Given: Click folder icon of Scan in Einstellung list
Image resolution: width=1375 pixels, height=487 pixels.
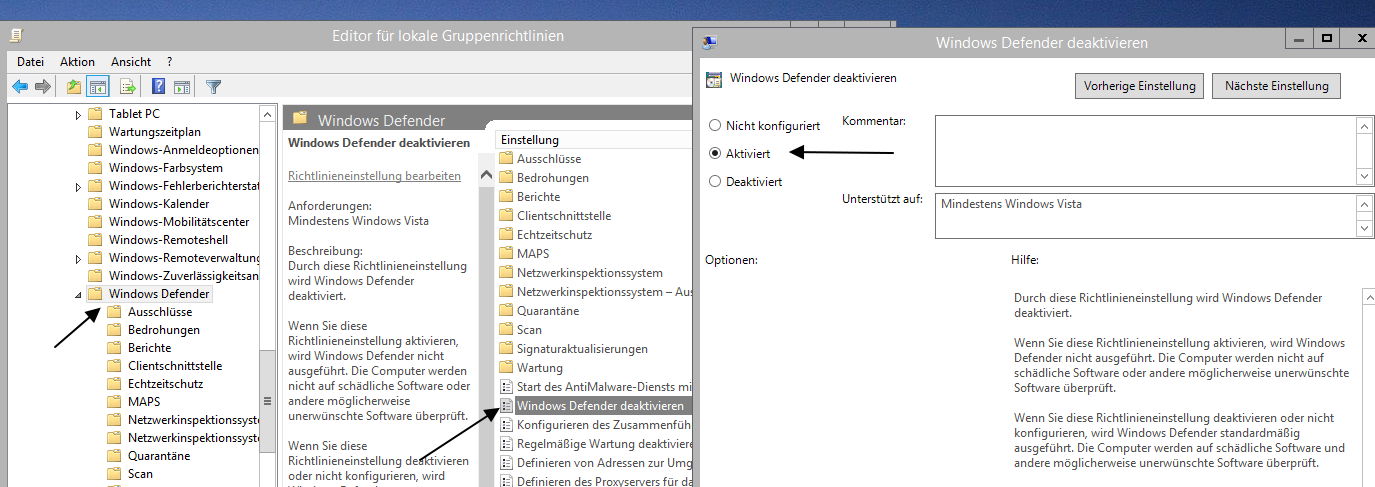Looking at the screenshot, I should point(507,330).
